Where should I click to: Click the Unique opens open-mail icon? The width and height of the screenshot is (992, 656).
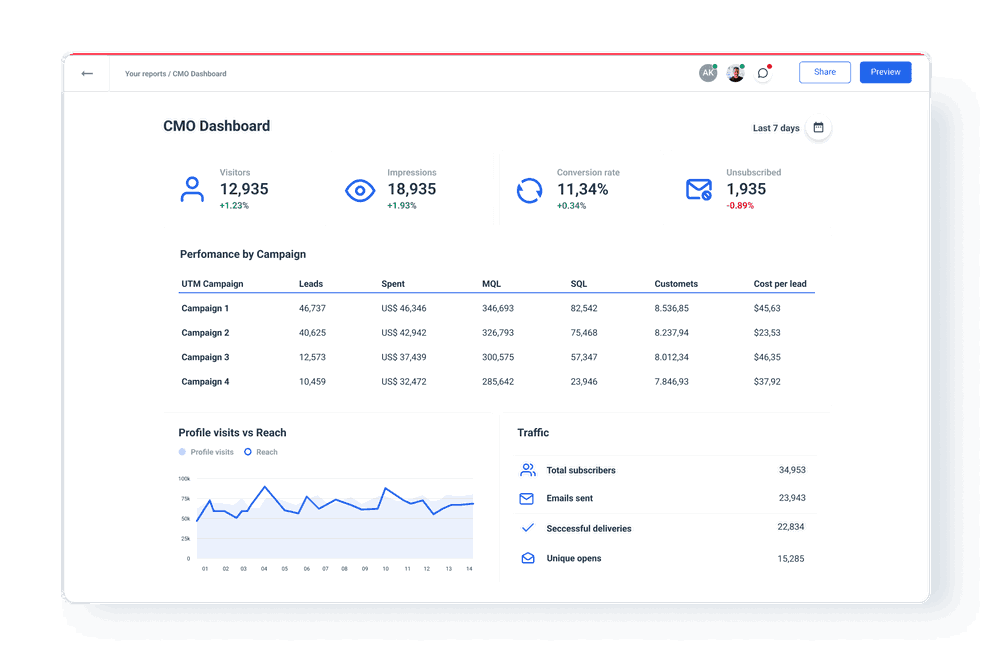coord(527,558)
